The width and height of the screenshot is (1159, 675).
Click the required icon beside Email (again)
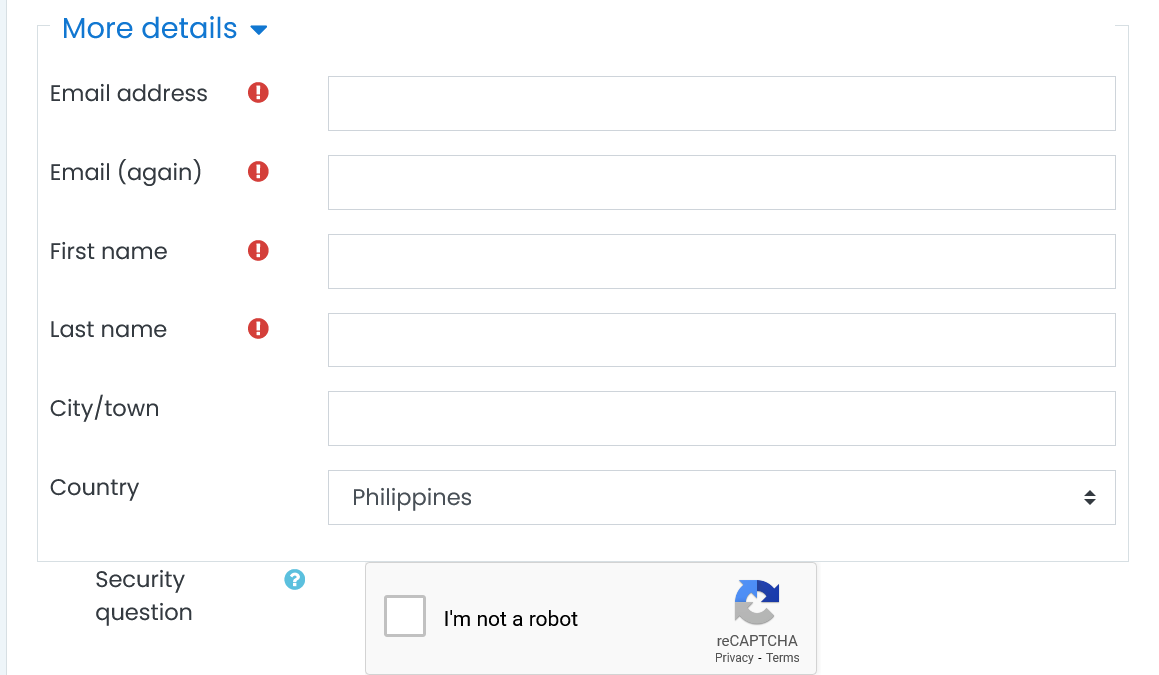[x=258, y=171]
